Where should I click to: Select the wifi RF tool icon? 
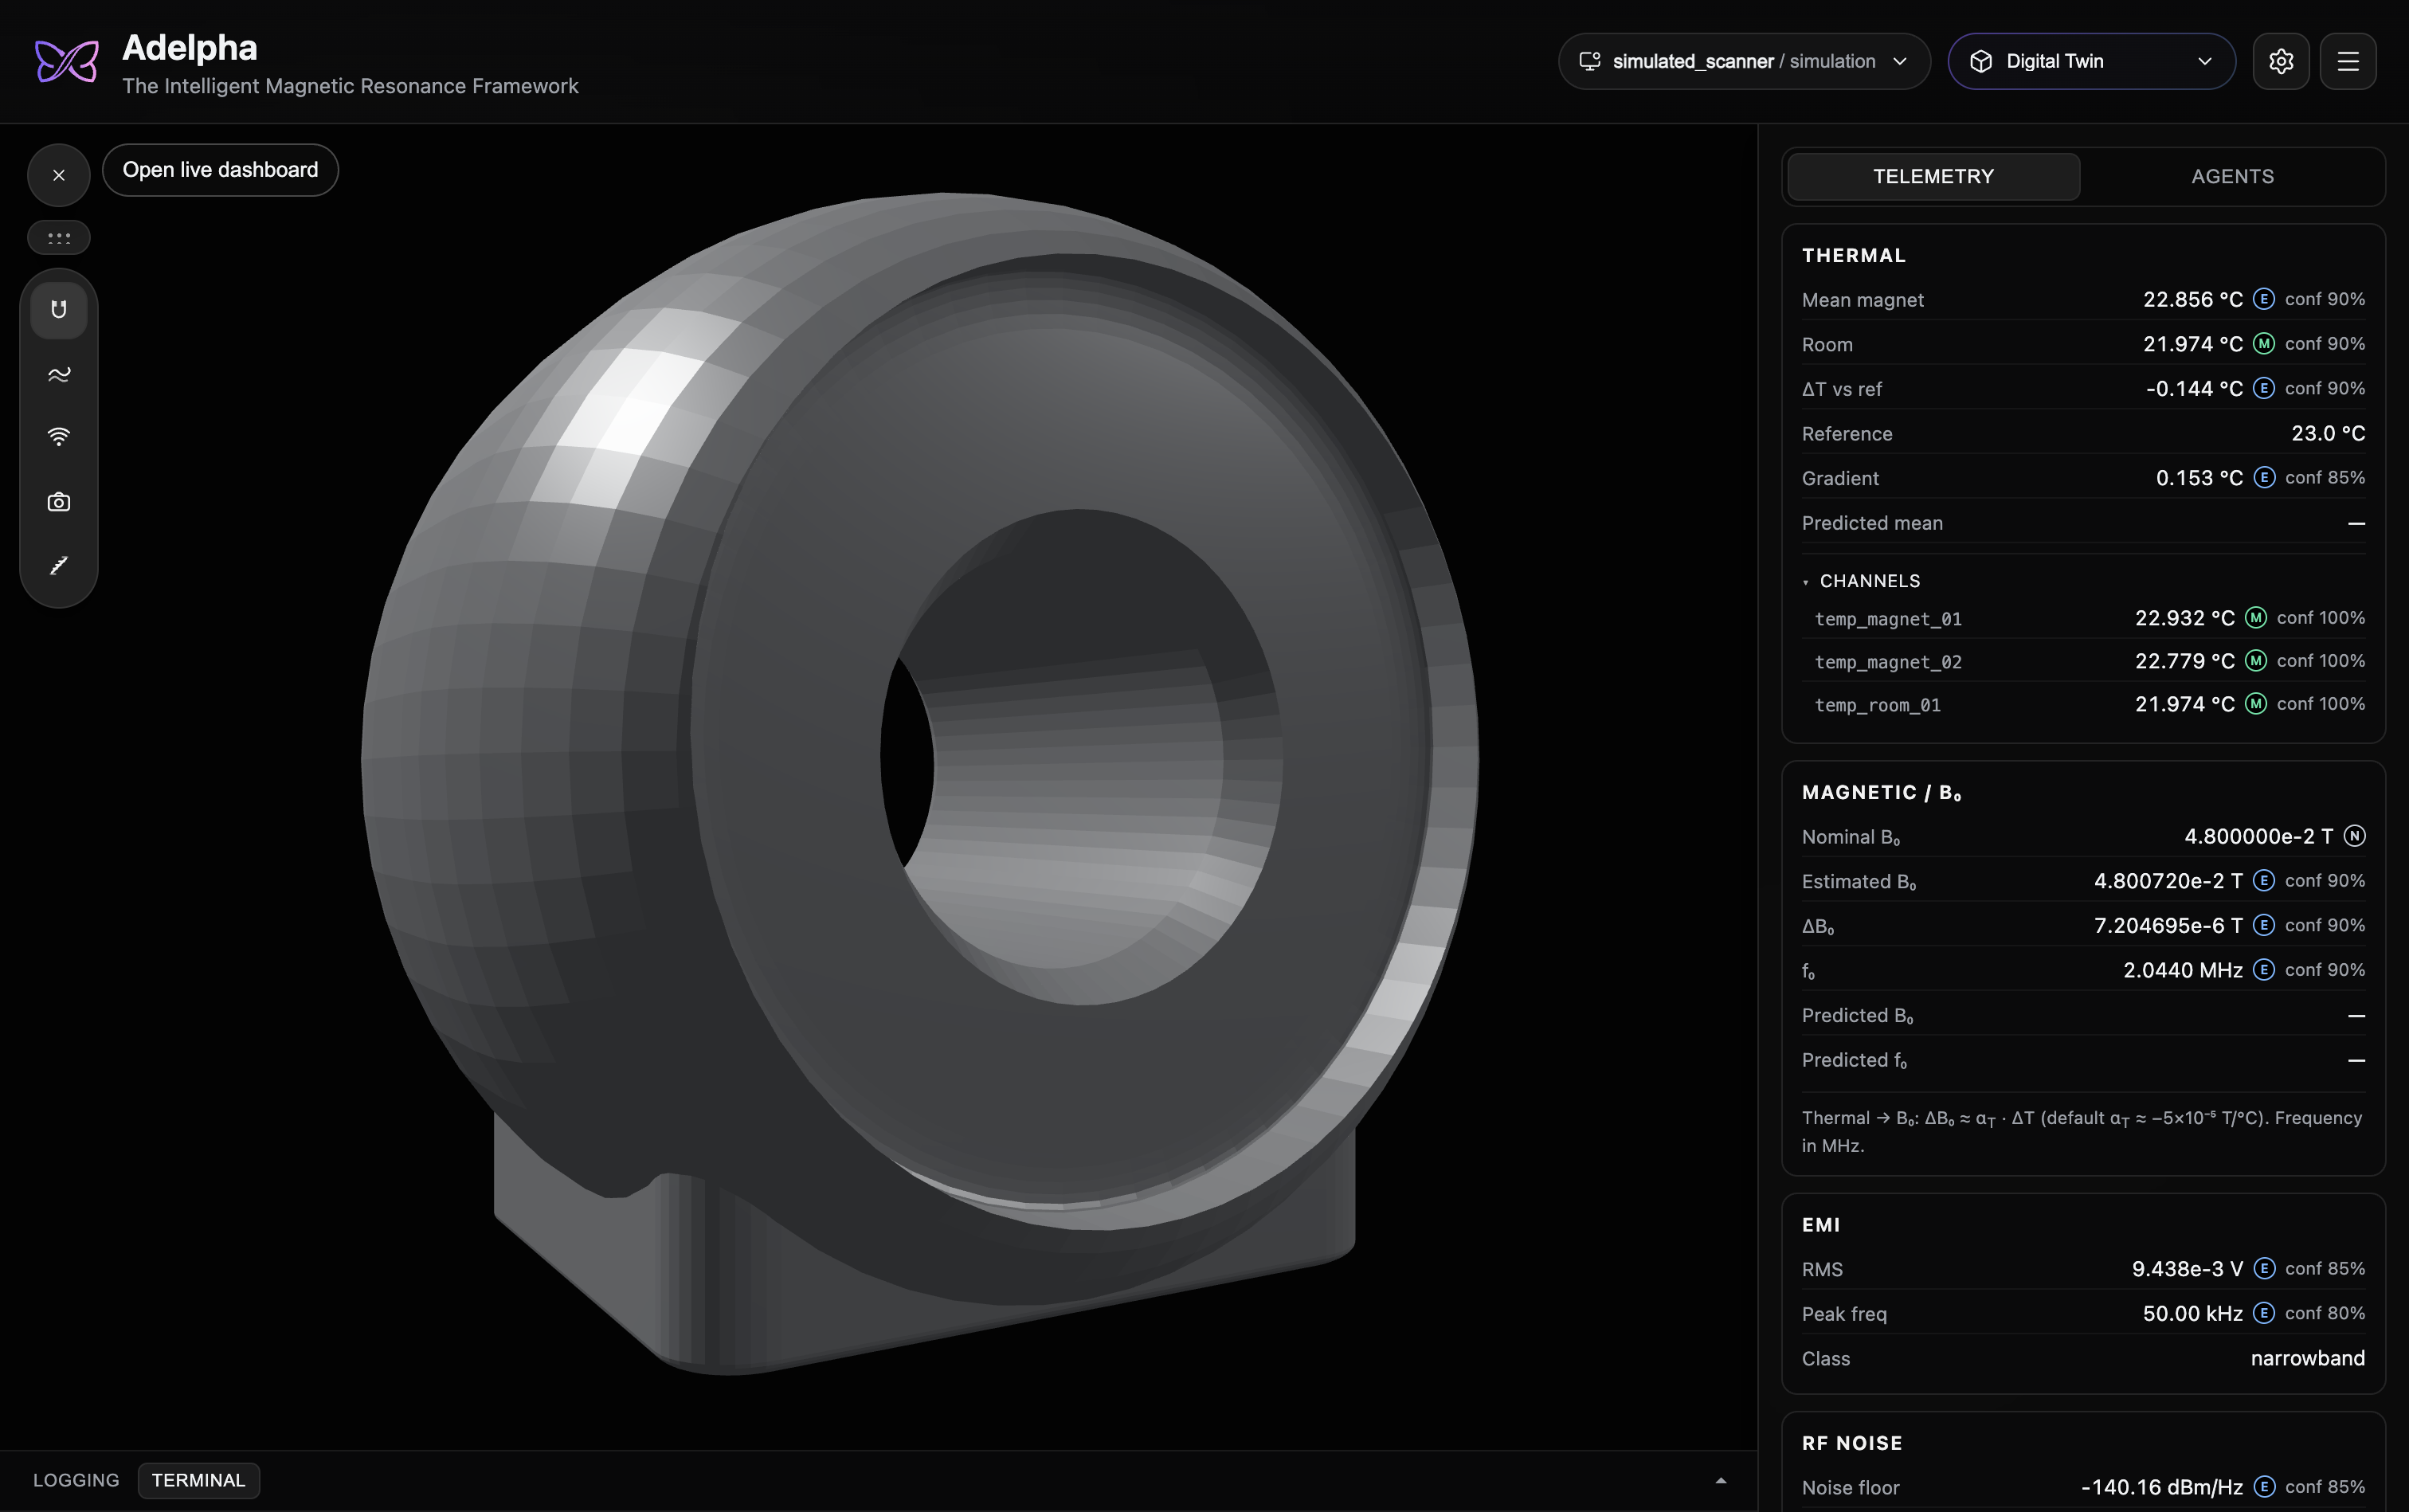point(59,437)
